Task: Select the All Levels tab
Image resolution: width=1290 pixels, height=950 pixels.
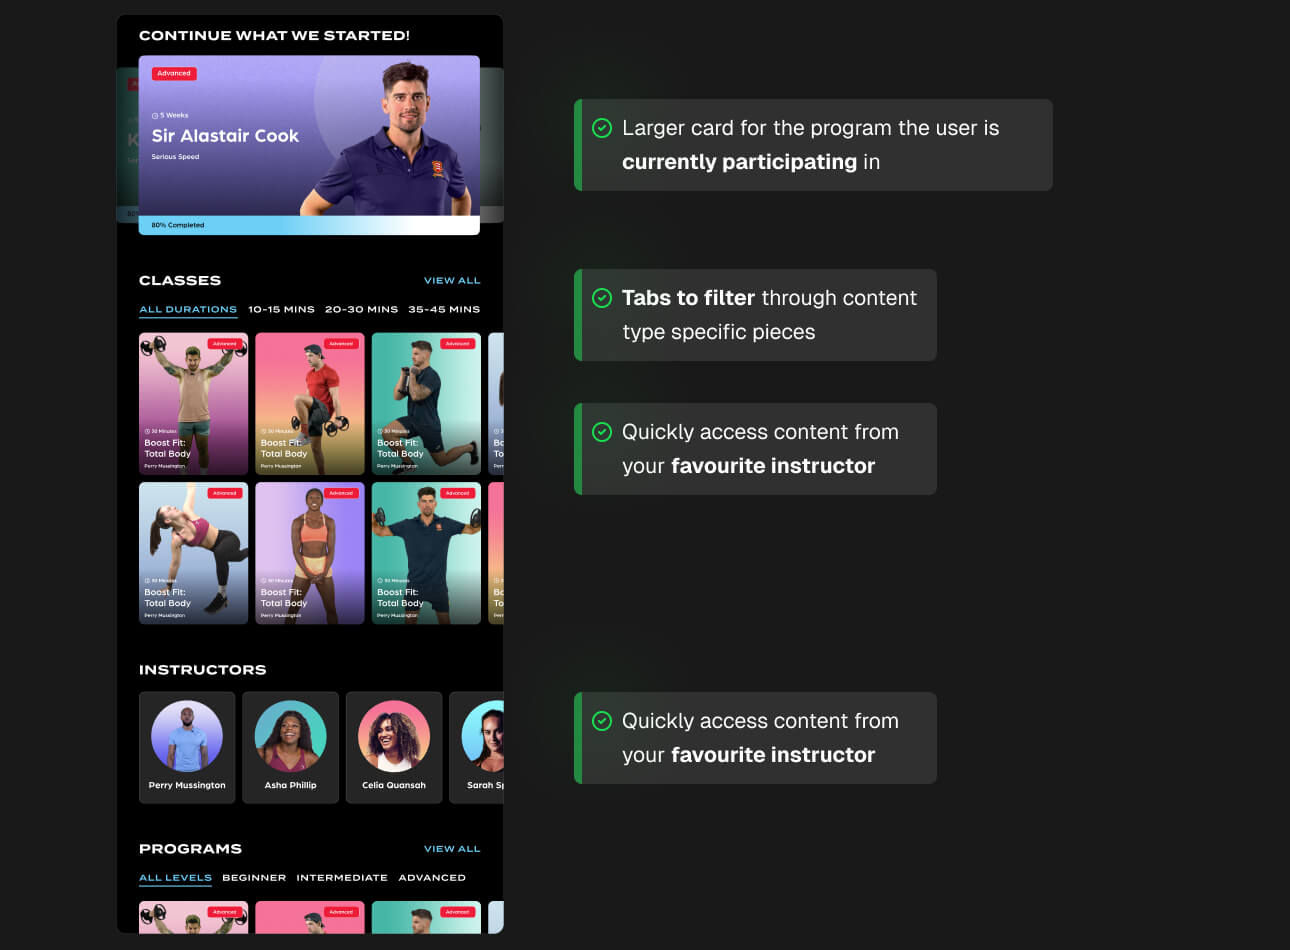Action: [x=175, y=878]
